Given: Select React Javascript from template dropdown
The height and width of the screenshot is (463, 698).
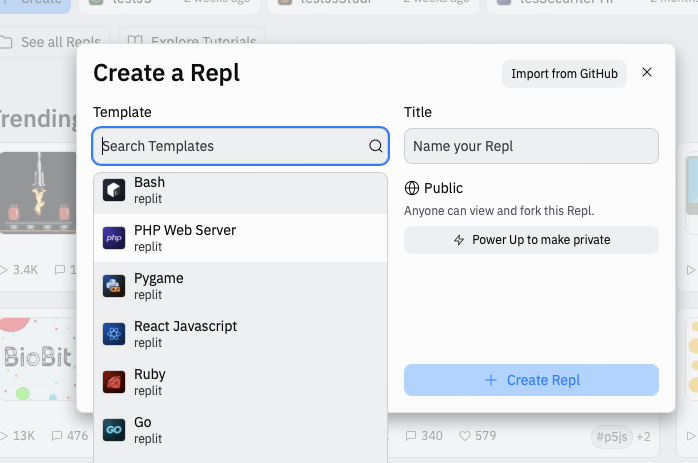Looking at the screenshot, I should coord(185,326).
